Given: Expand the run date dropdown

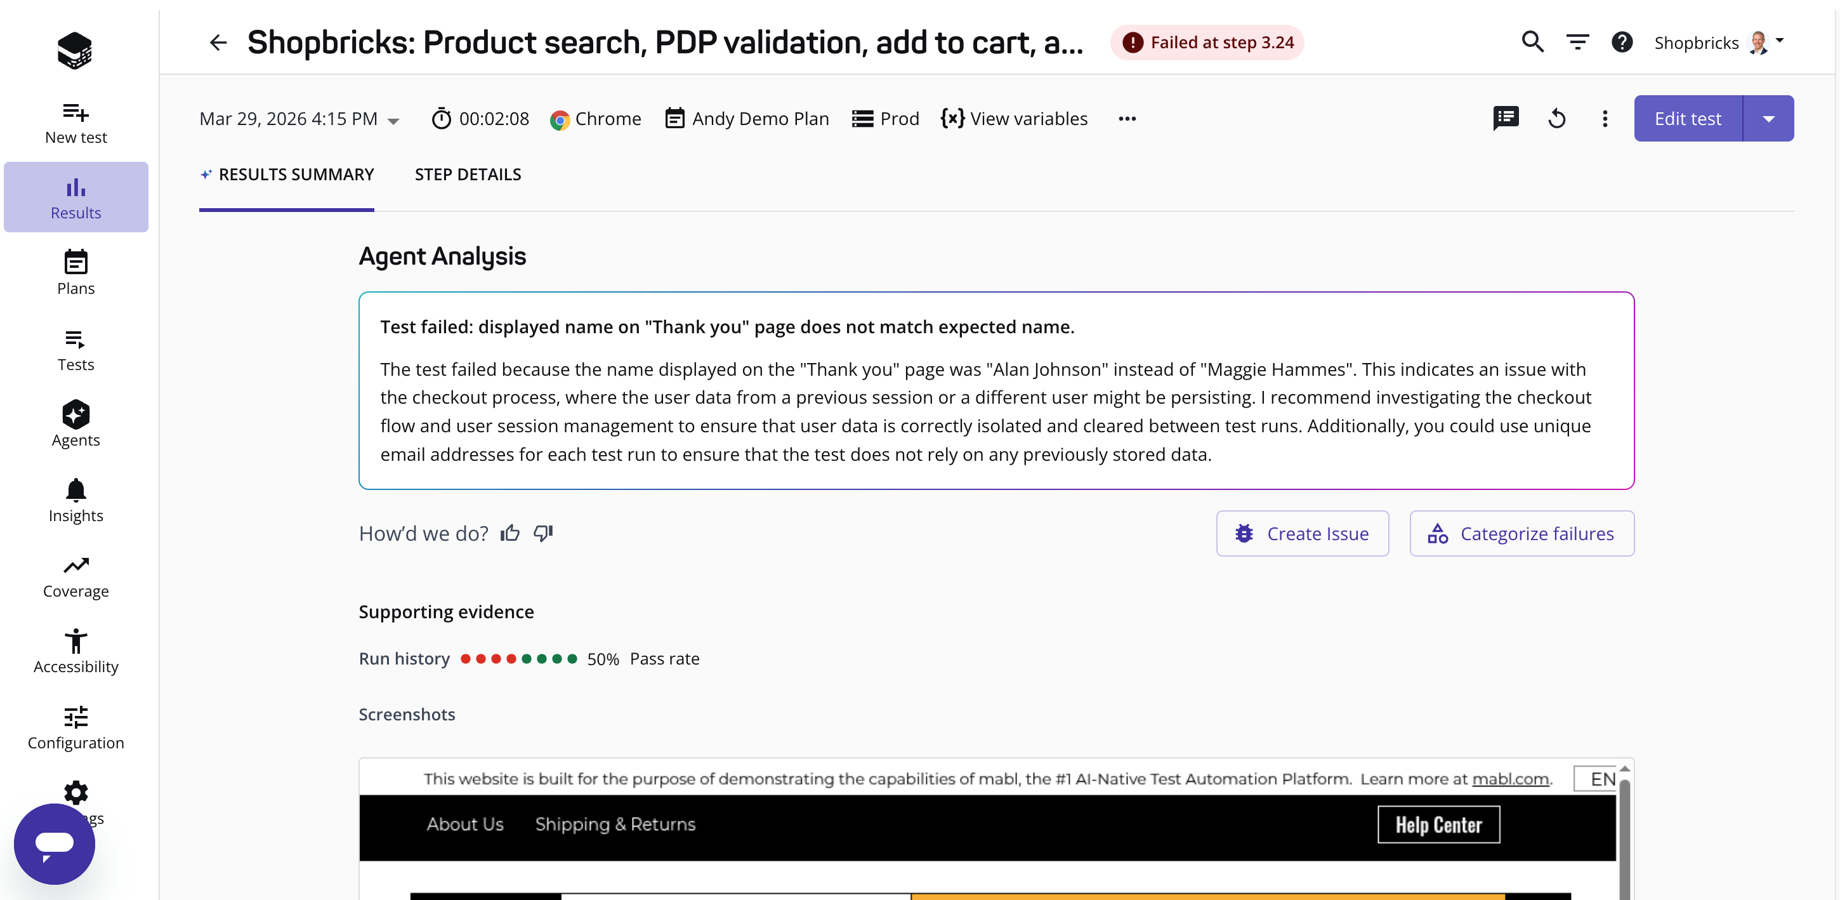Looking at the screenshot, I should [x=393, y=119].
